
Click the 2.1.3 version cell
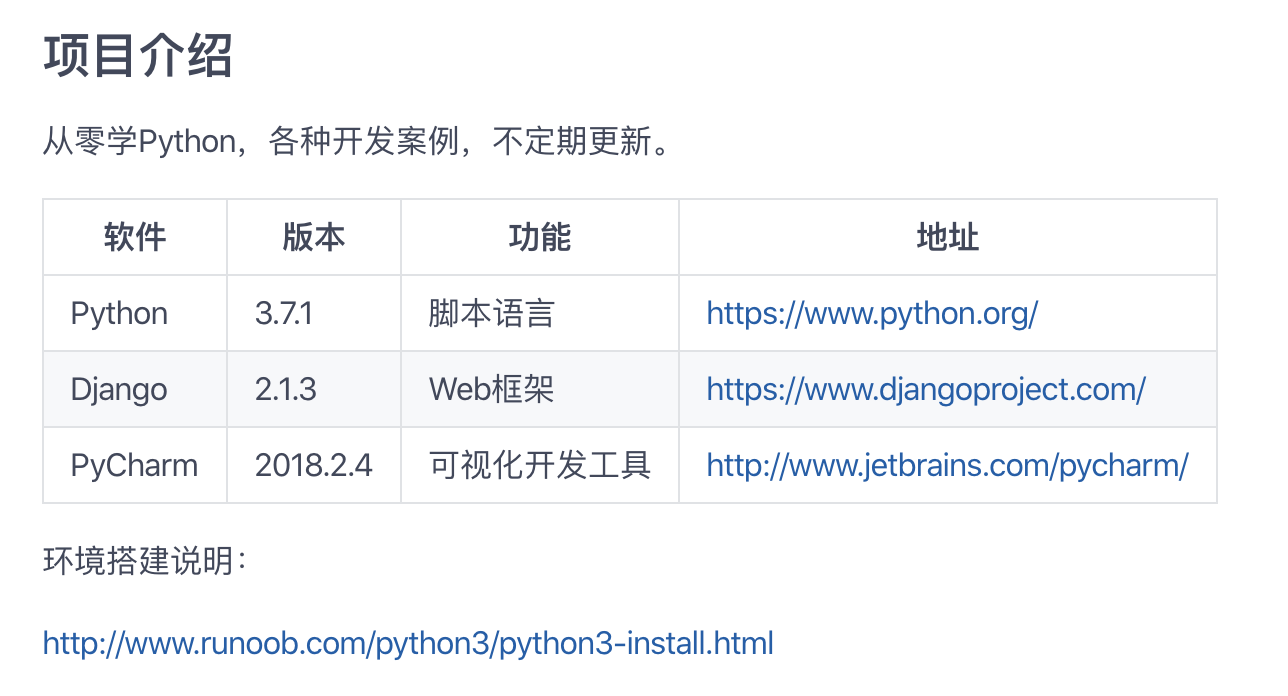pos(314,389)
